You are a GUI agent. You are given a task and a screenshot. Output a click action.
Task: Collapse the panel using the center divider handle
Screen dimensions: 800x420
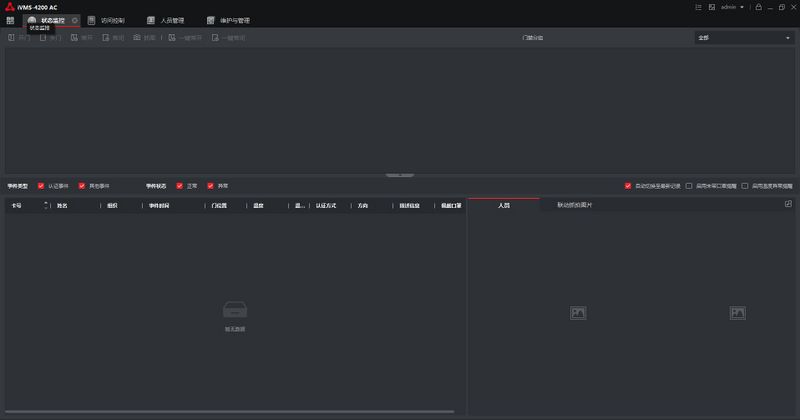pyautogui.click(x=399, y=175)
